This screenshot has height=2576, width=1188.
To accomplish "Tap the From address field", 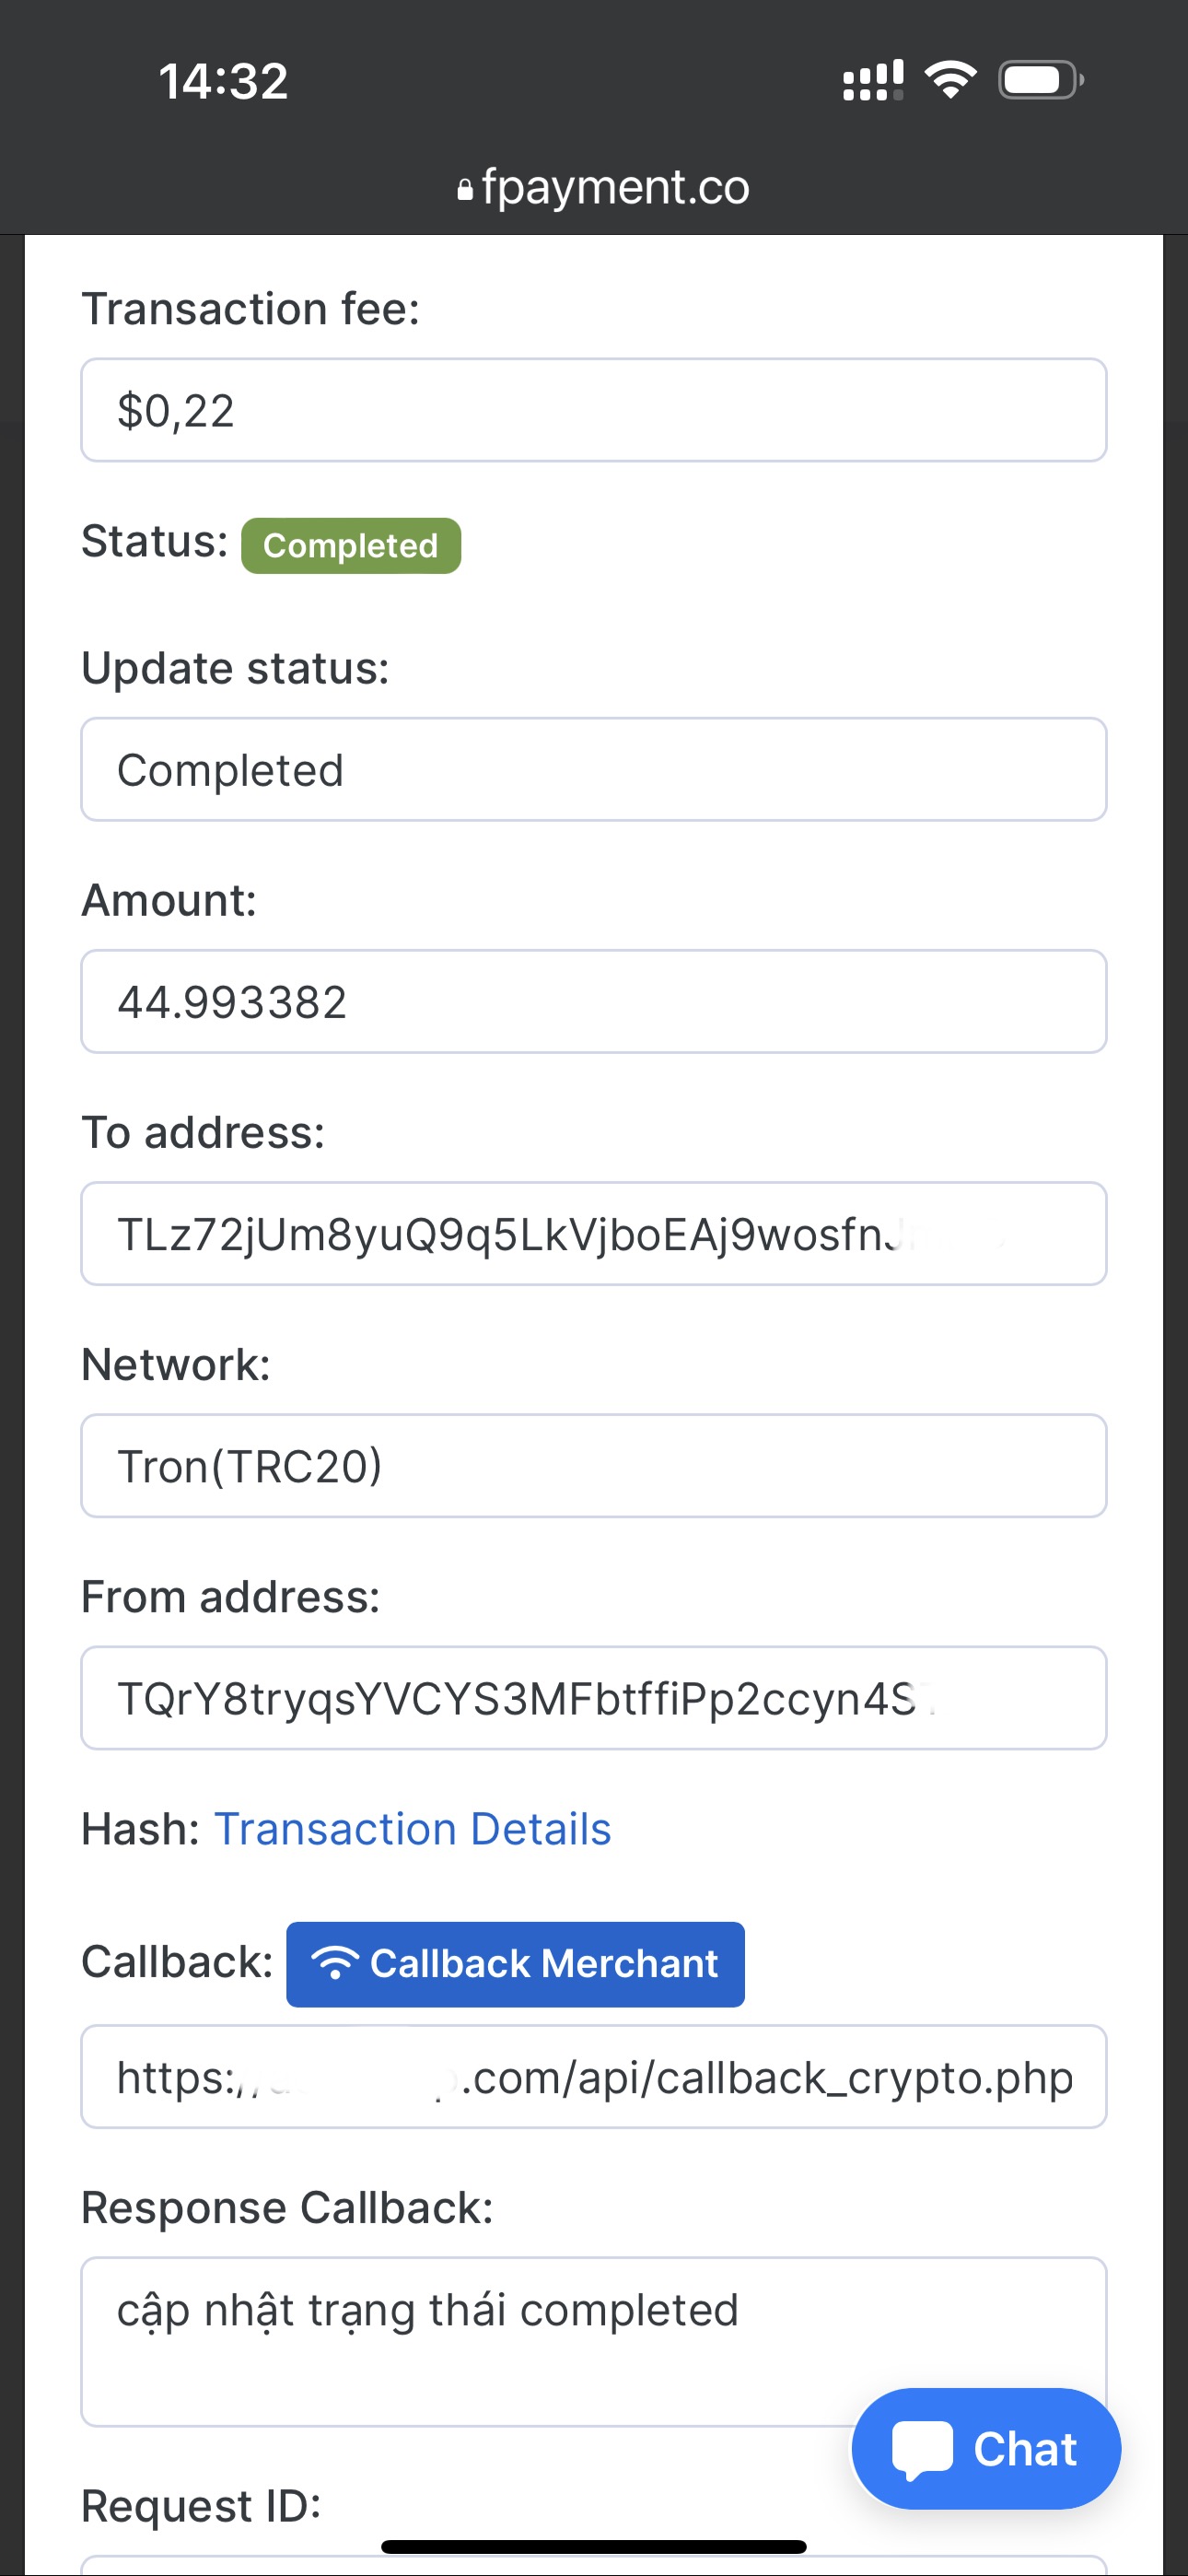I will (x=593, y=1698).
